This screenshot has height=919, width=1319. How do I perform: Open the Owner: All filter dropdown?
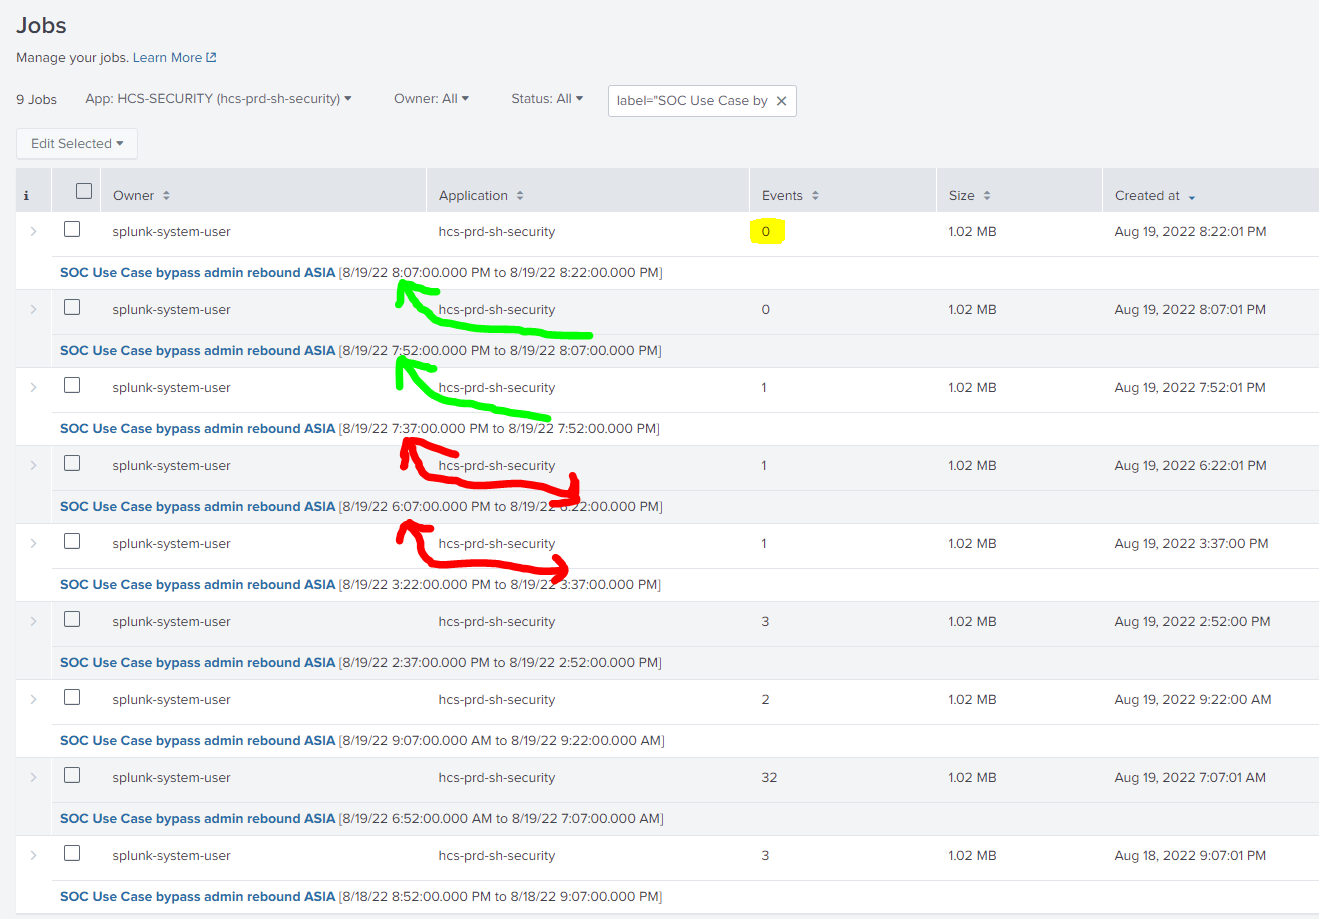431,98
